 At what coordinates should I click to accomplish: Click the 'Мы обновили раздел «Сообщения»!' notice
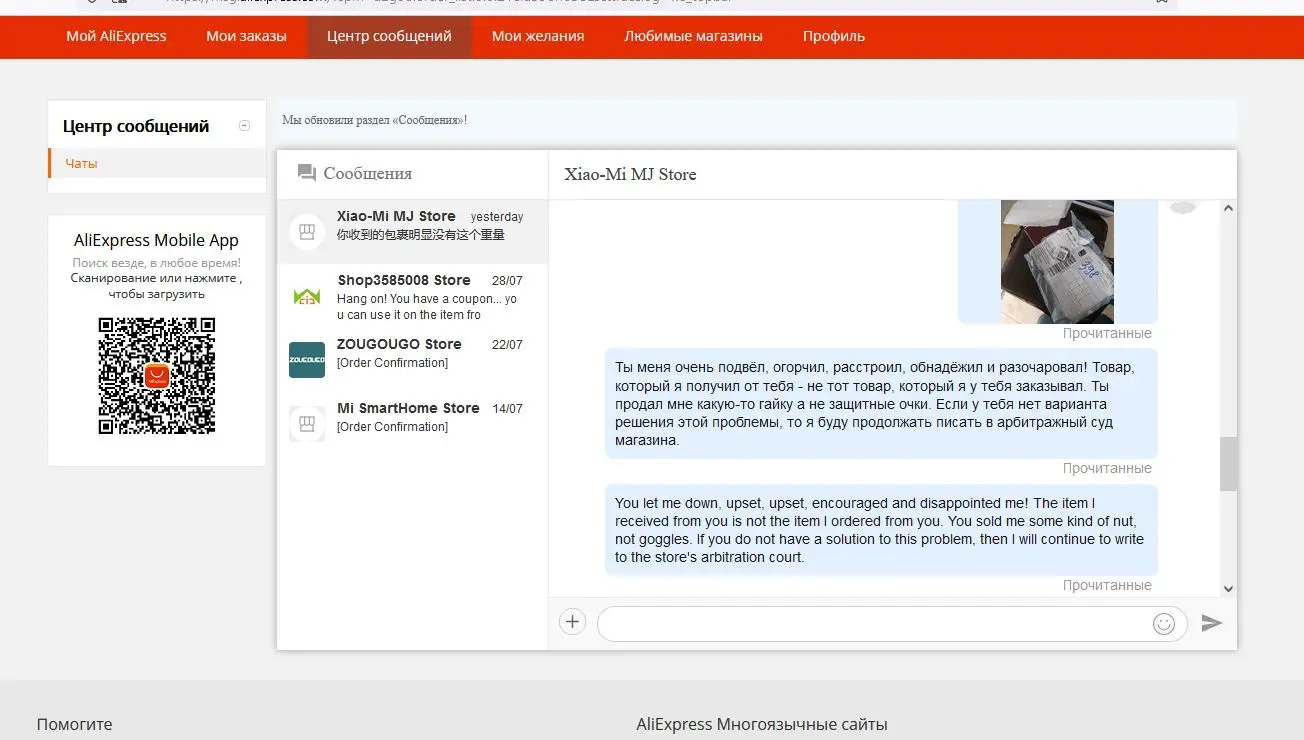374,120
